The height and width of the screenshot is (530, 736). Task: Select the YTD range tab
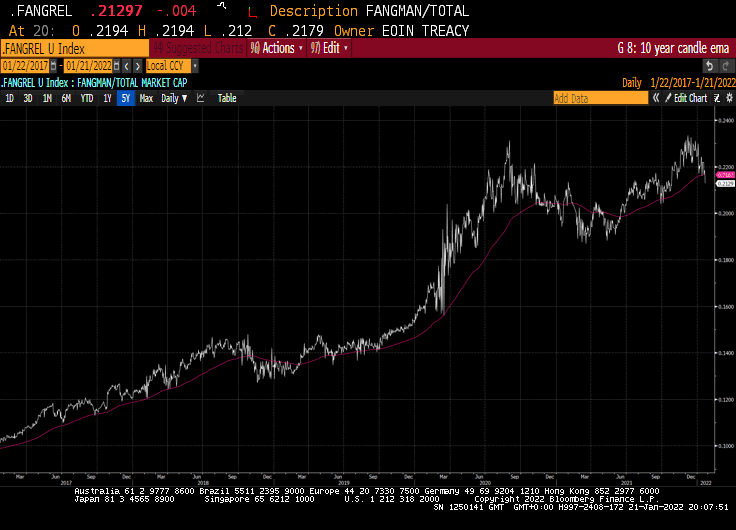[x=87, y=98]
